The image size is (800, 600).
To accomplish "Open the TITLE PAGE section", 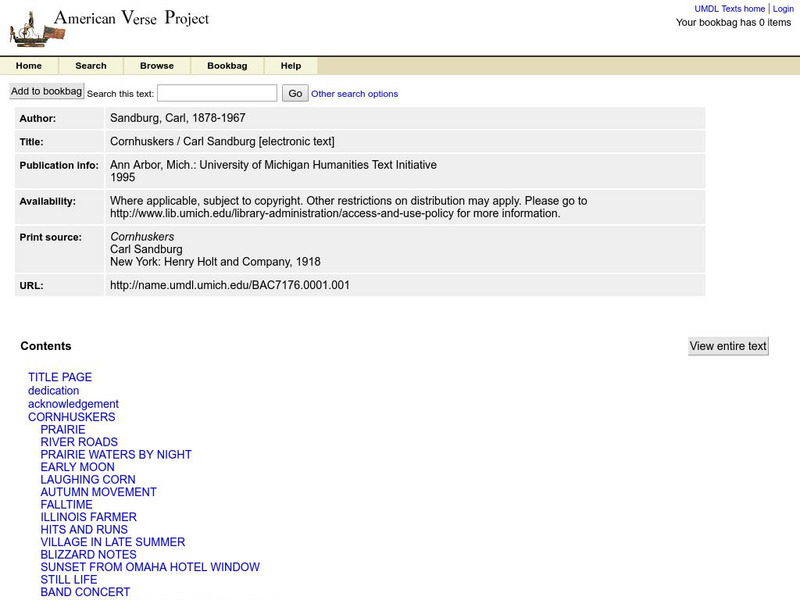I will pos(58,377).
